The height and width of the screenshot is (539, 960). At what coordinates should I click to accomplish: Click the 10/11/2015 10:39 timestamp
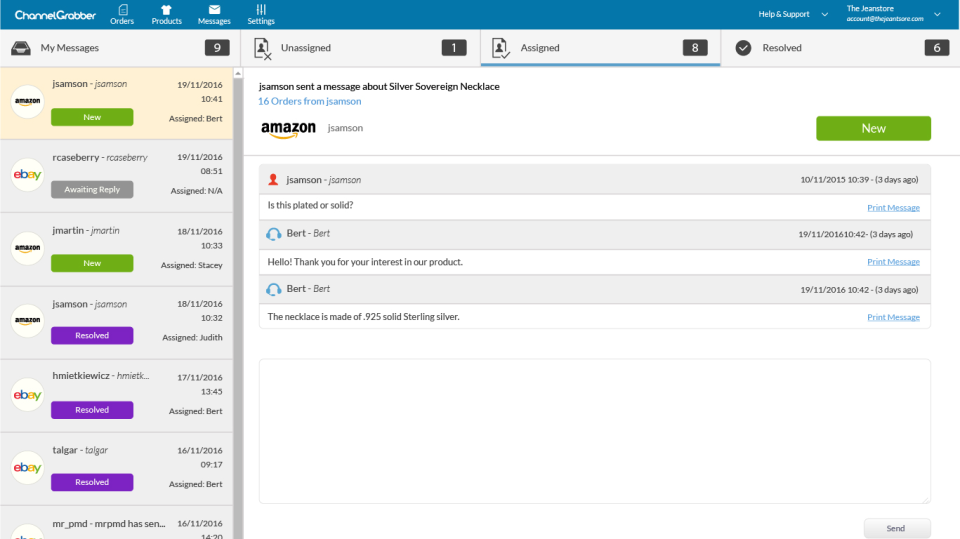834,179
